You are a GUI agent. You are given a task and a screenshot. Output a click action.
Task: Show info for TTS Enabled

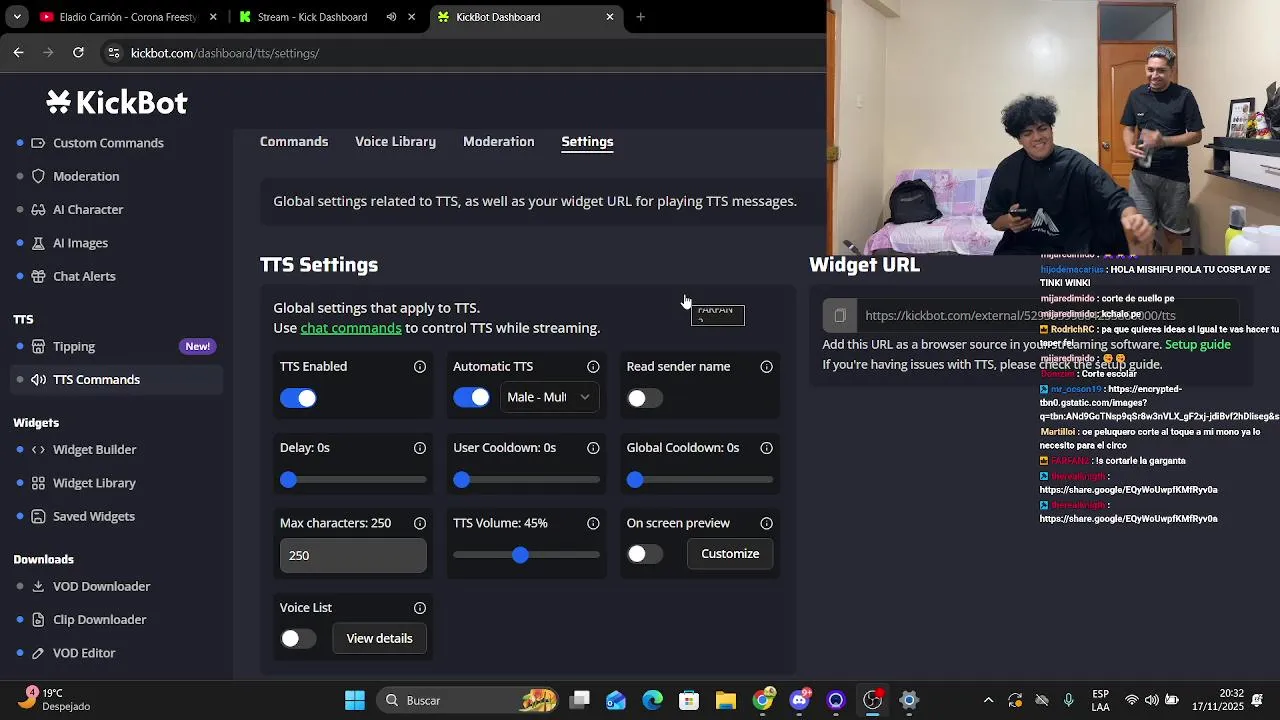coord(420,367)
